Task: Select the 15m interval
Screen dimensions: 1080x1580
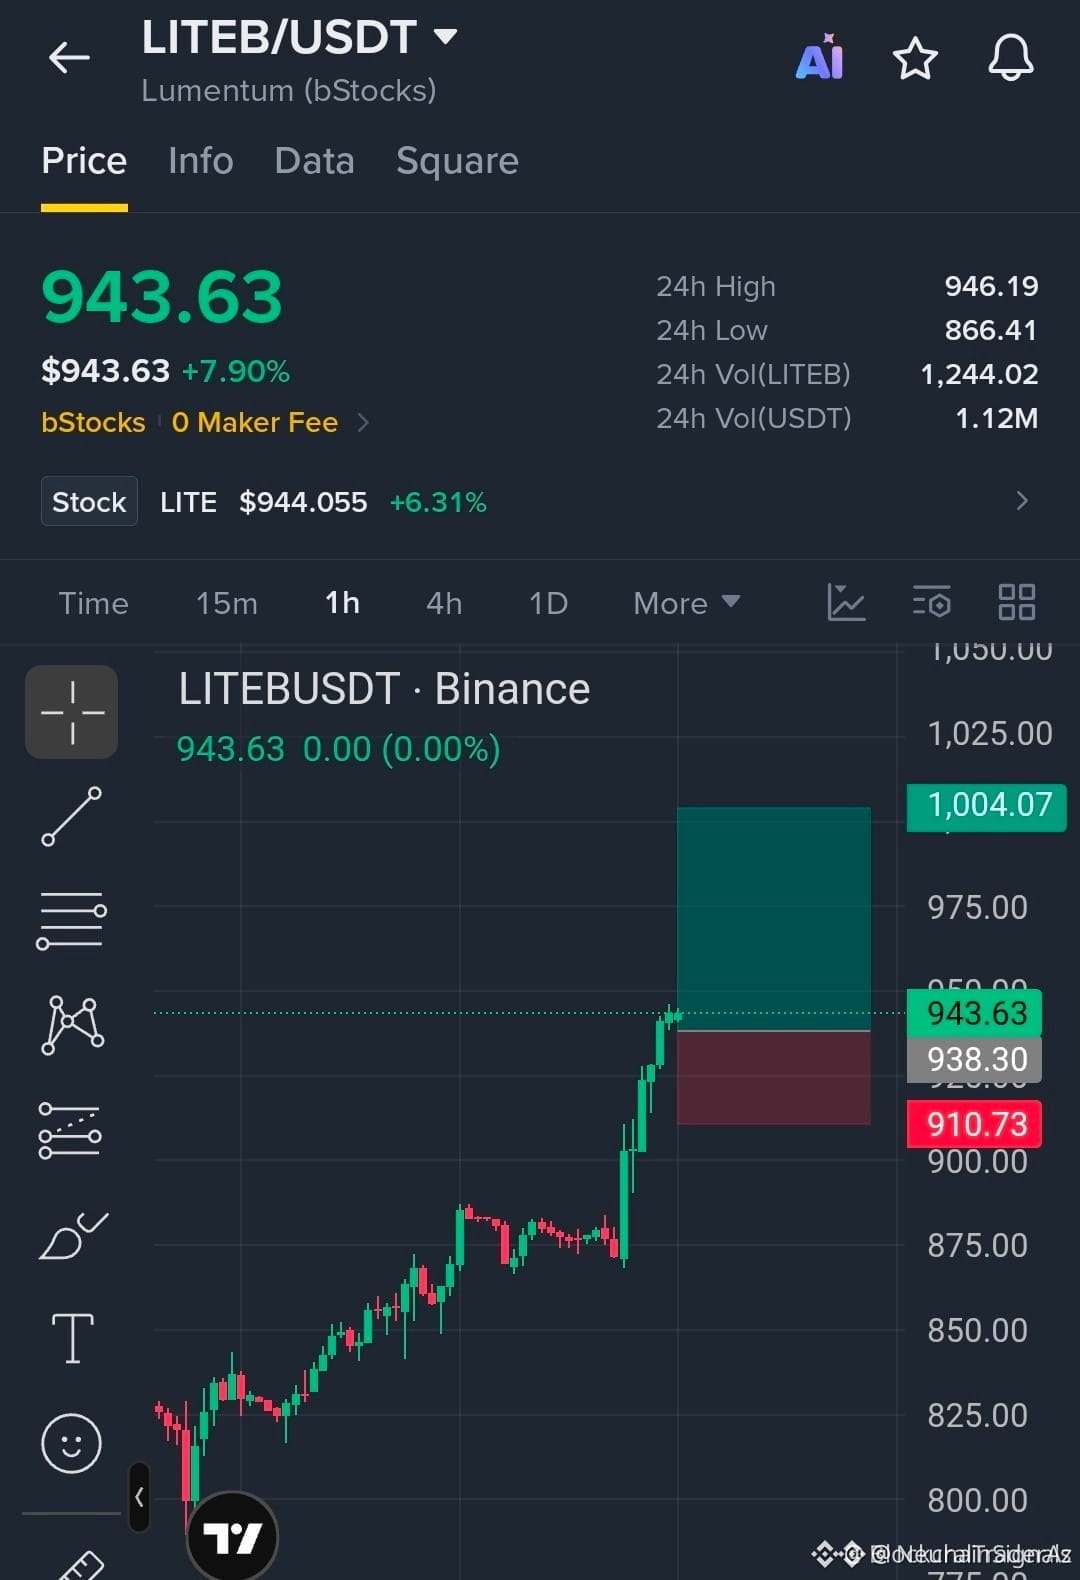Action: [x=227, y=603]
